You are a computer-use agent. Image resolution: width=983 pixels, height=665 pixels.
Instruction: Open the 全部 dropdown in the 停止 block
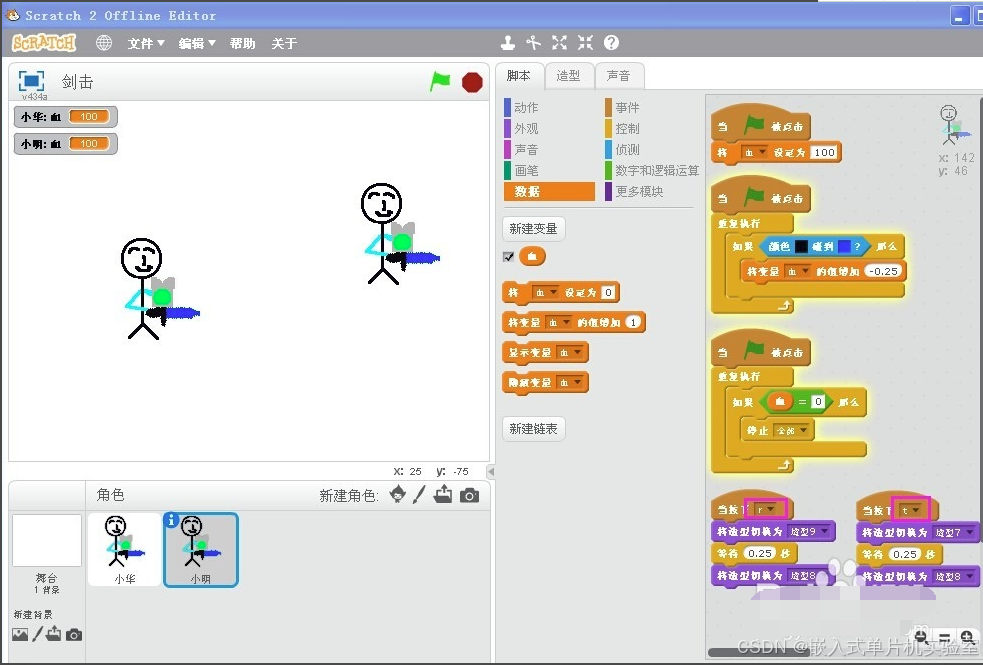pos(791,431)
